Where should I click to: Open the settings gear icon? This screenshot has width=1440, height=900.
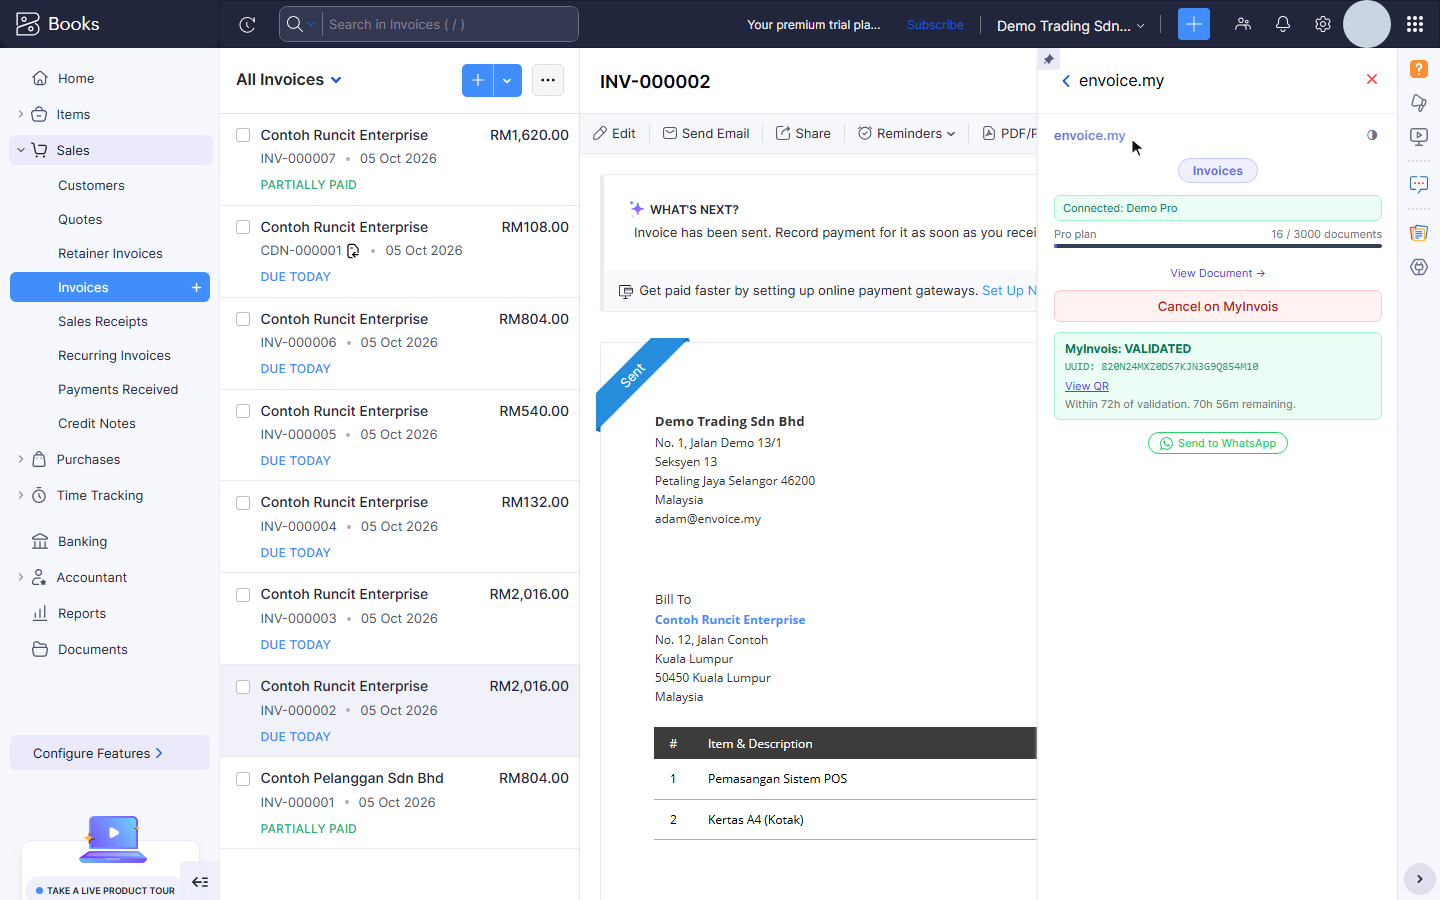coord(1323,24)
